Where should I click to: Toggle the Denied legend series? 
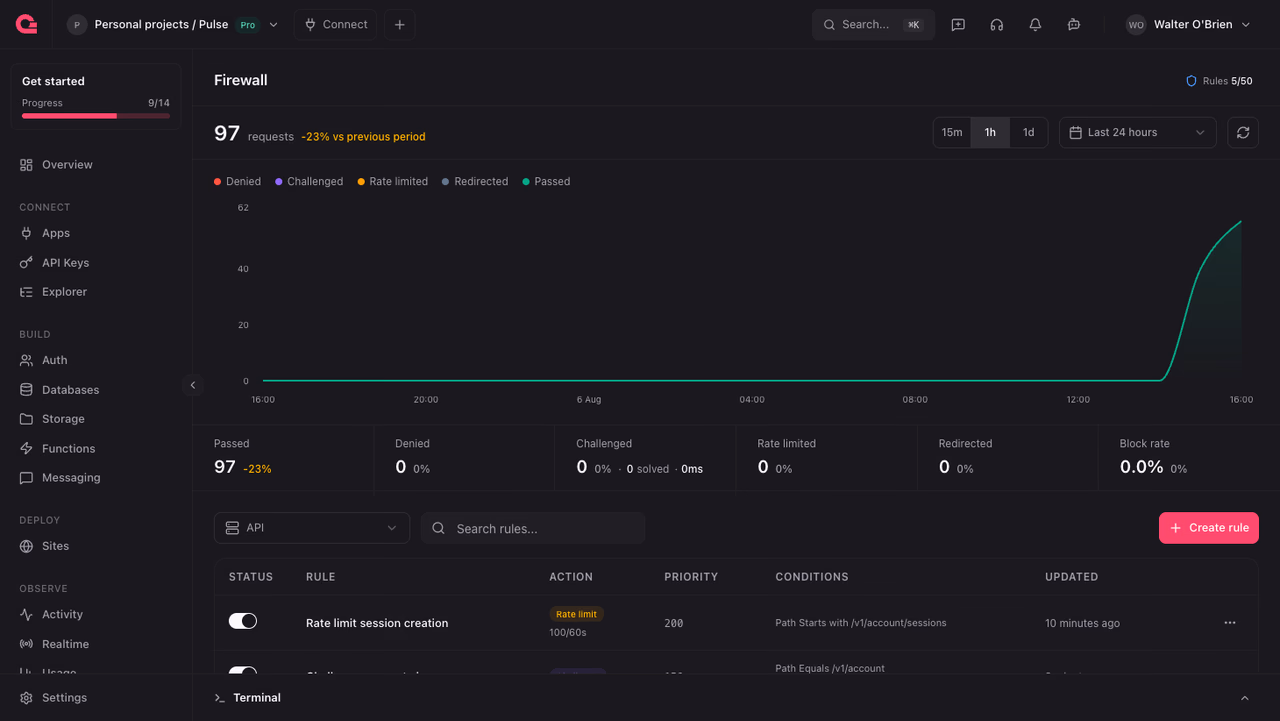(238, 182)
